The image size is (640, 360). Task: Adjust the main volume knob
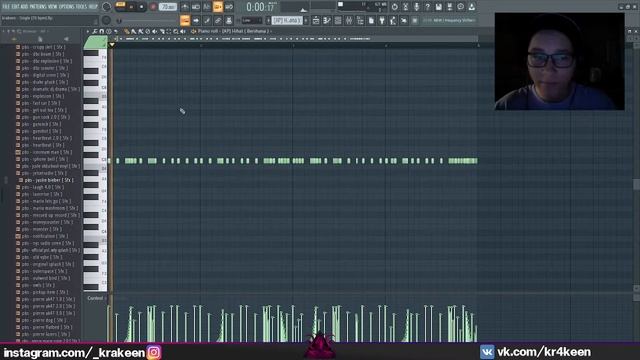107,7
